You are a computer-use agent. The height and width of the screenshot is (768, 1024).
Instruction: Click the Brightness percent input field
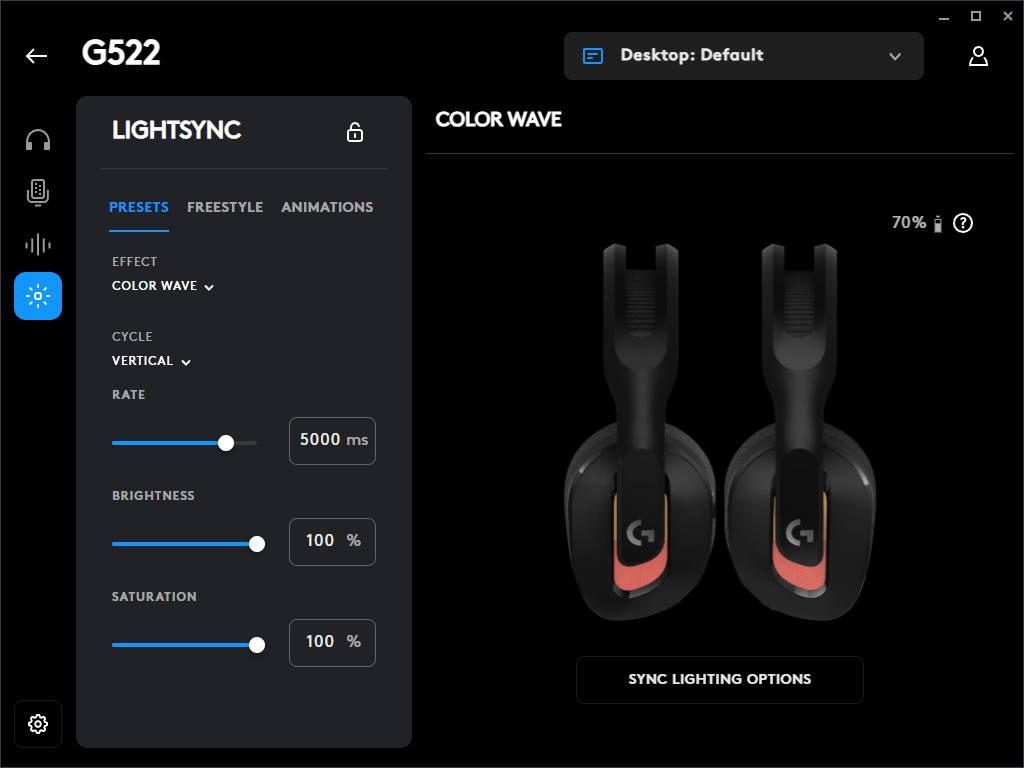(x=332, y=542)
